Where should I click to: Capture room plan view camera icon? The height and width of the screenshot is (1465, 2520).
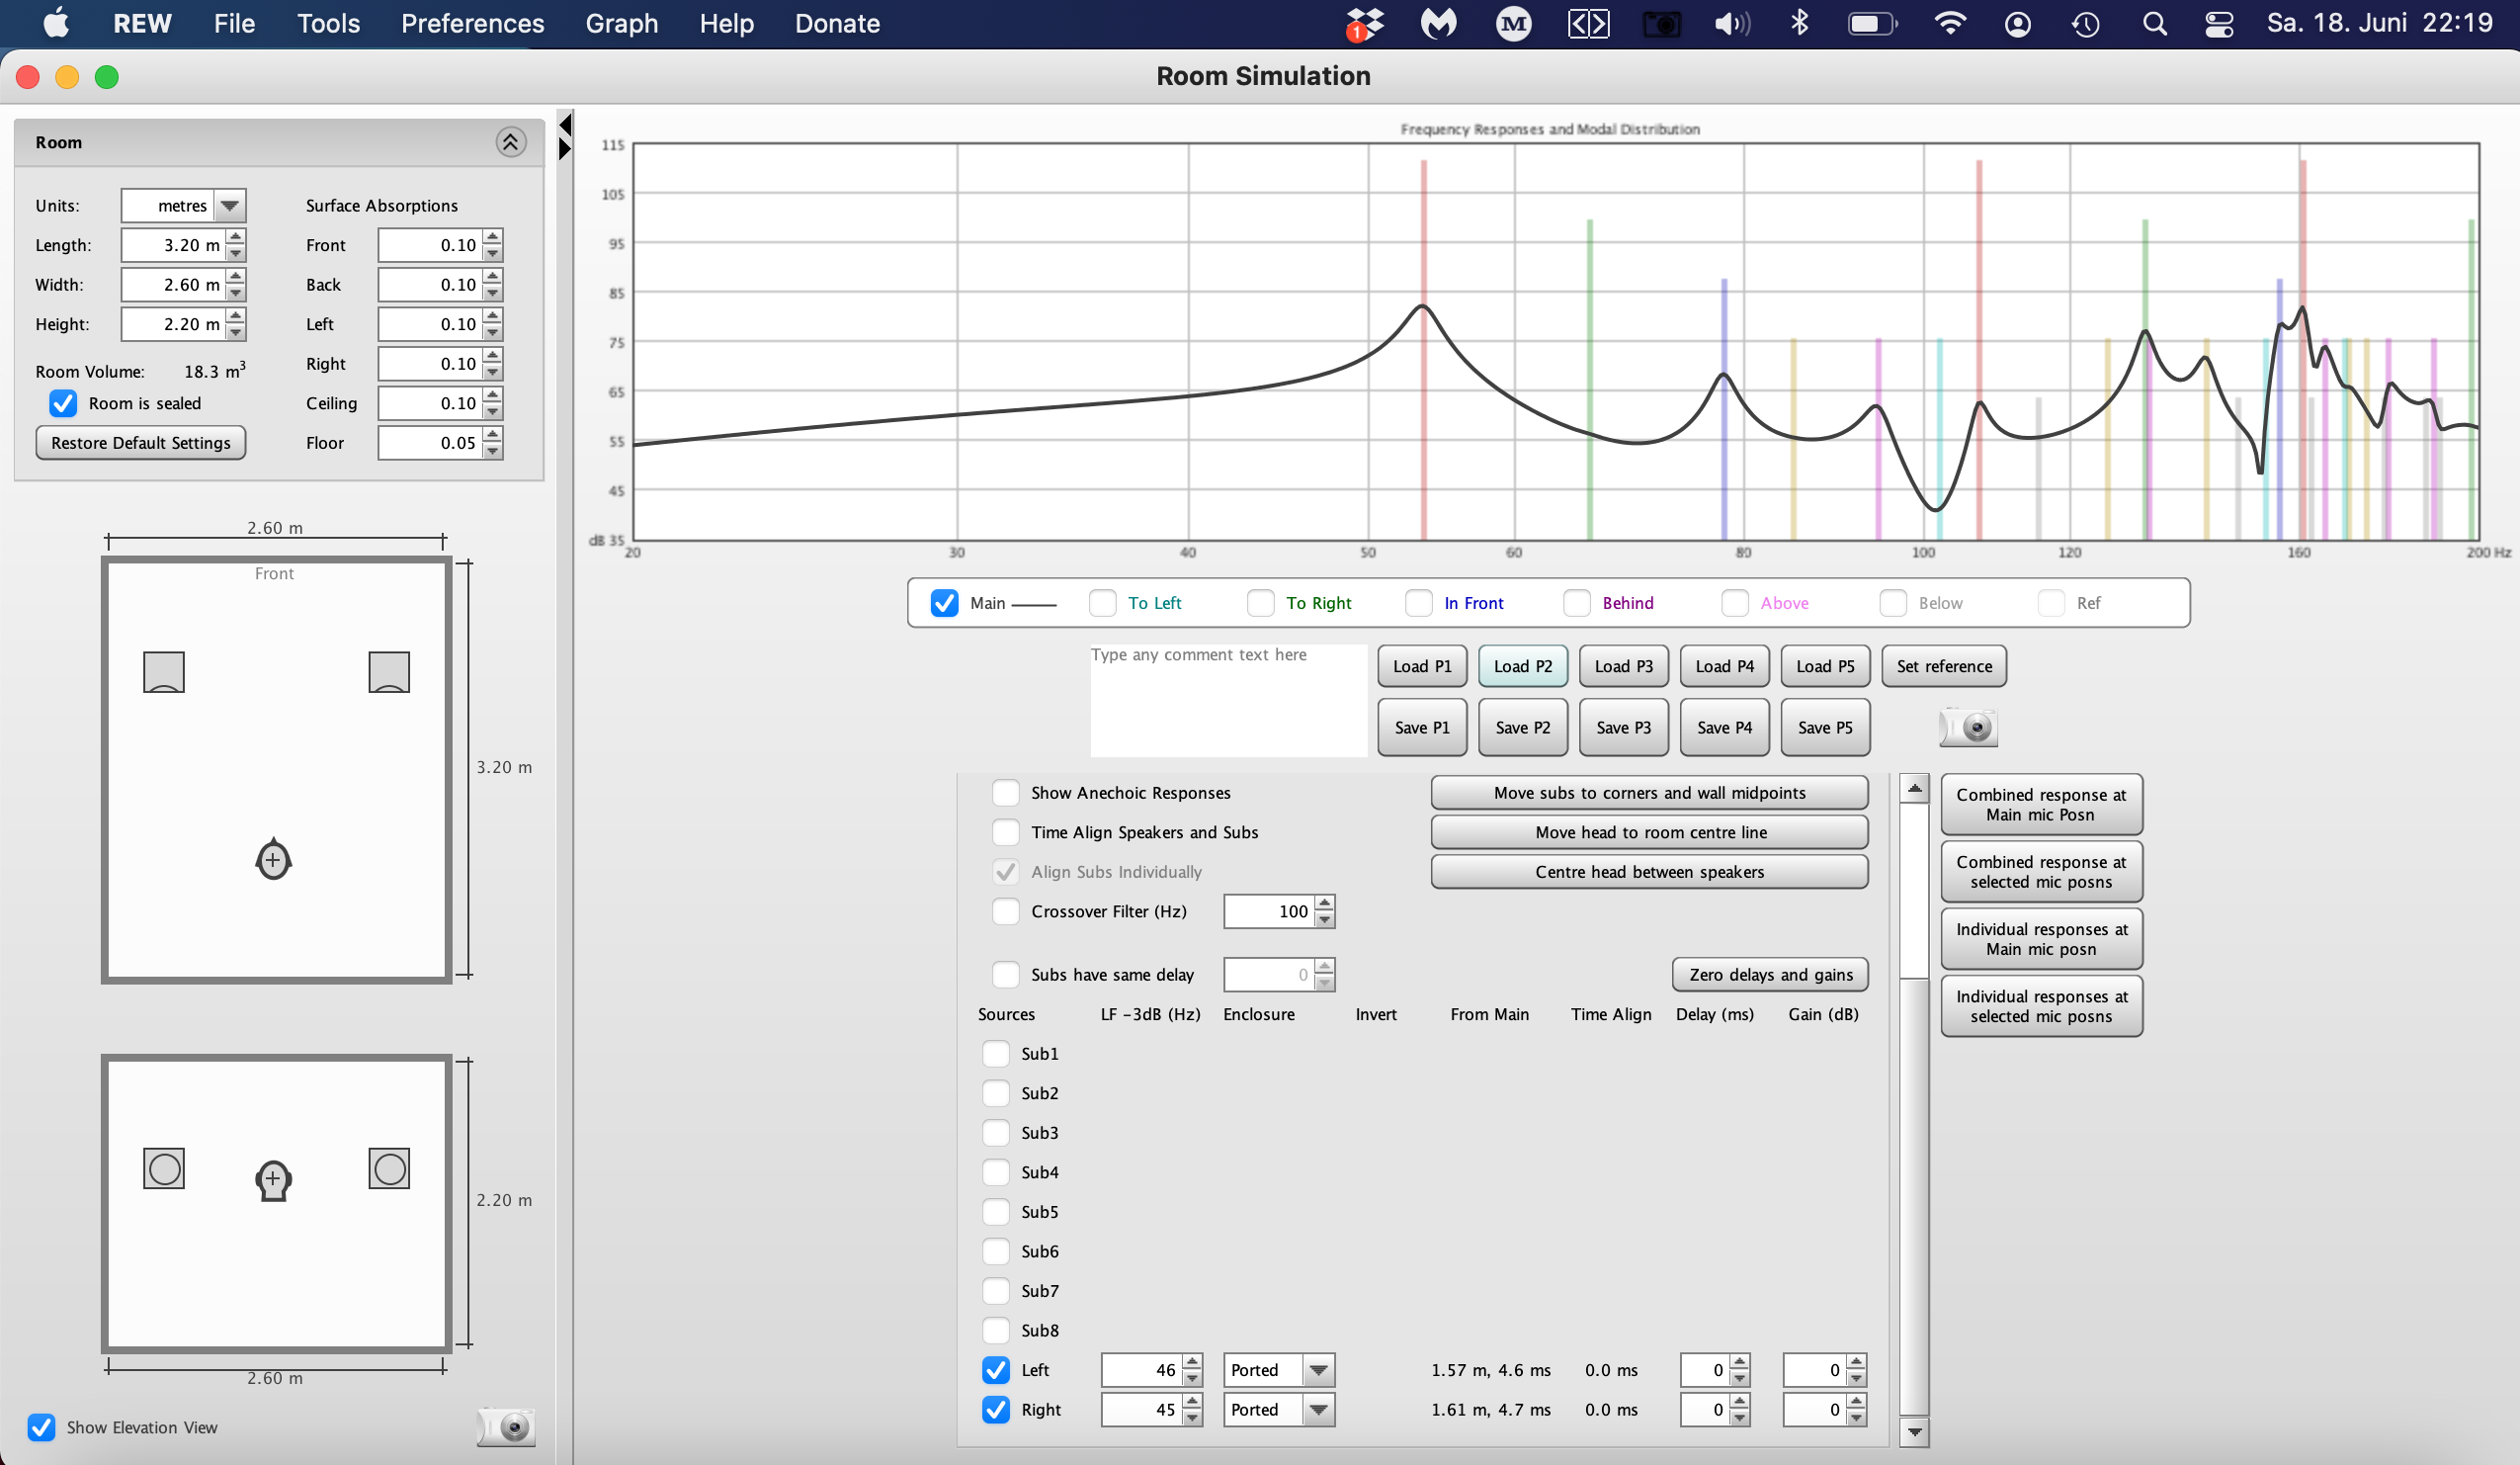pyautogui.click(x=507, y=1426)
